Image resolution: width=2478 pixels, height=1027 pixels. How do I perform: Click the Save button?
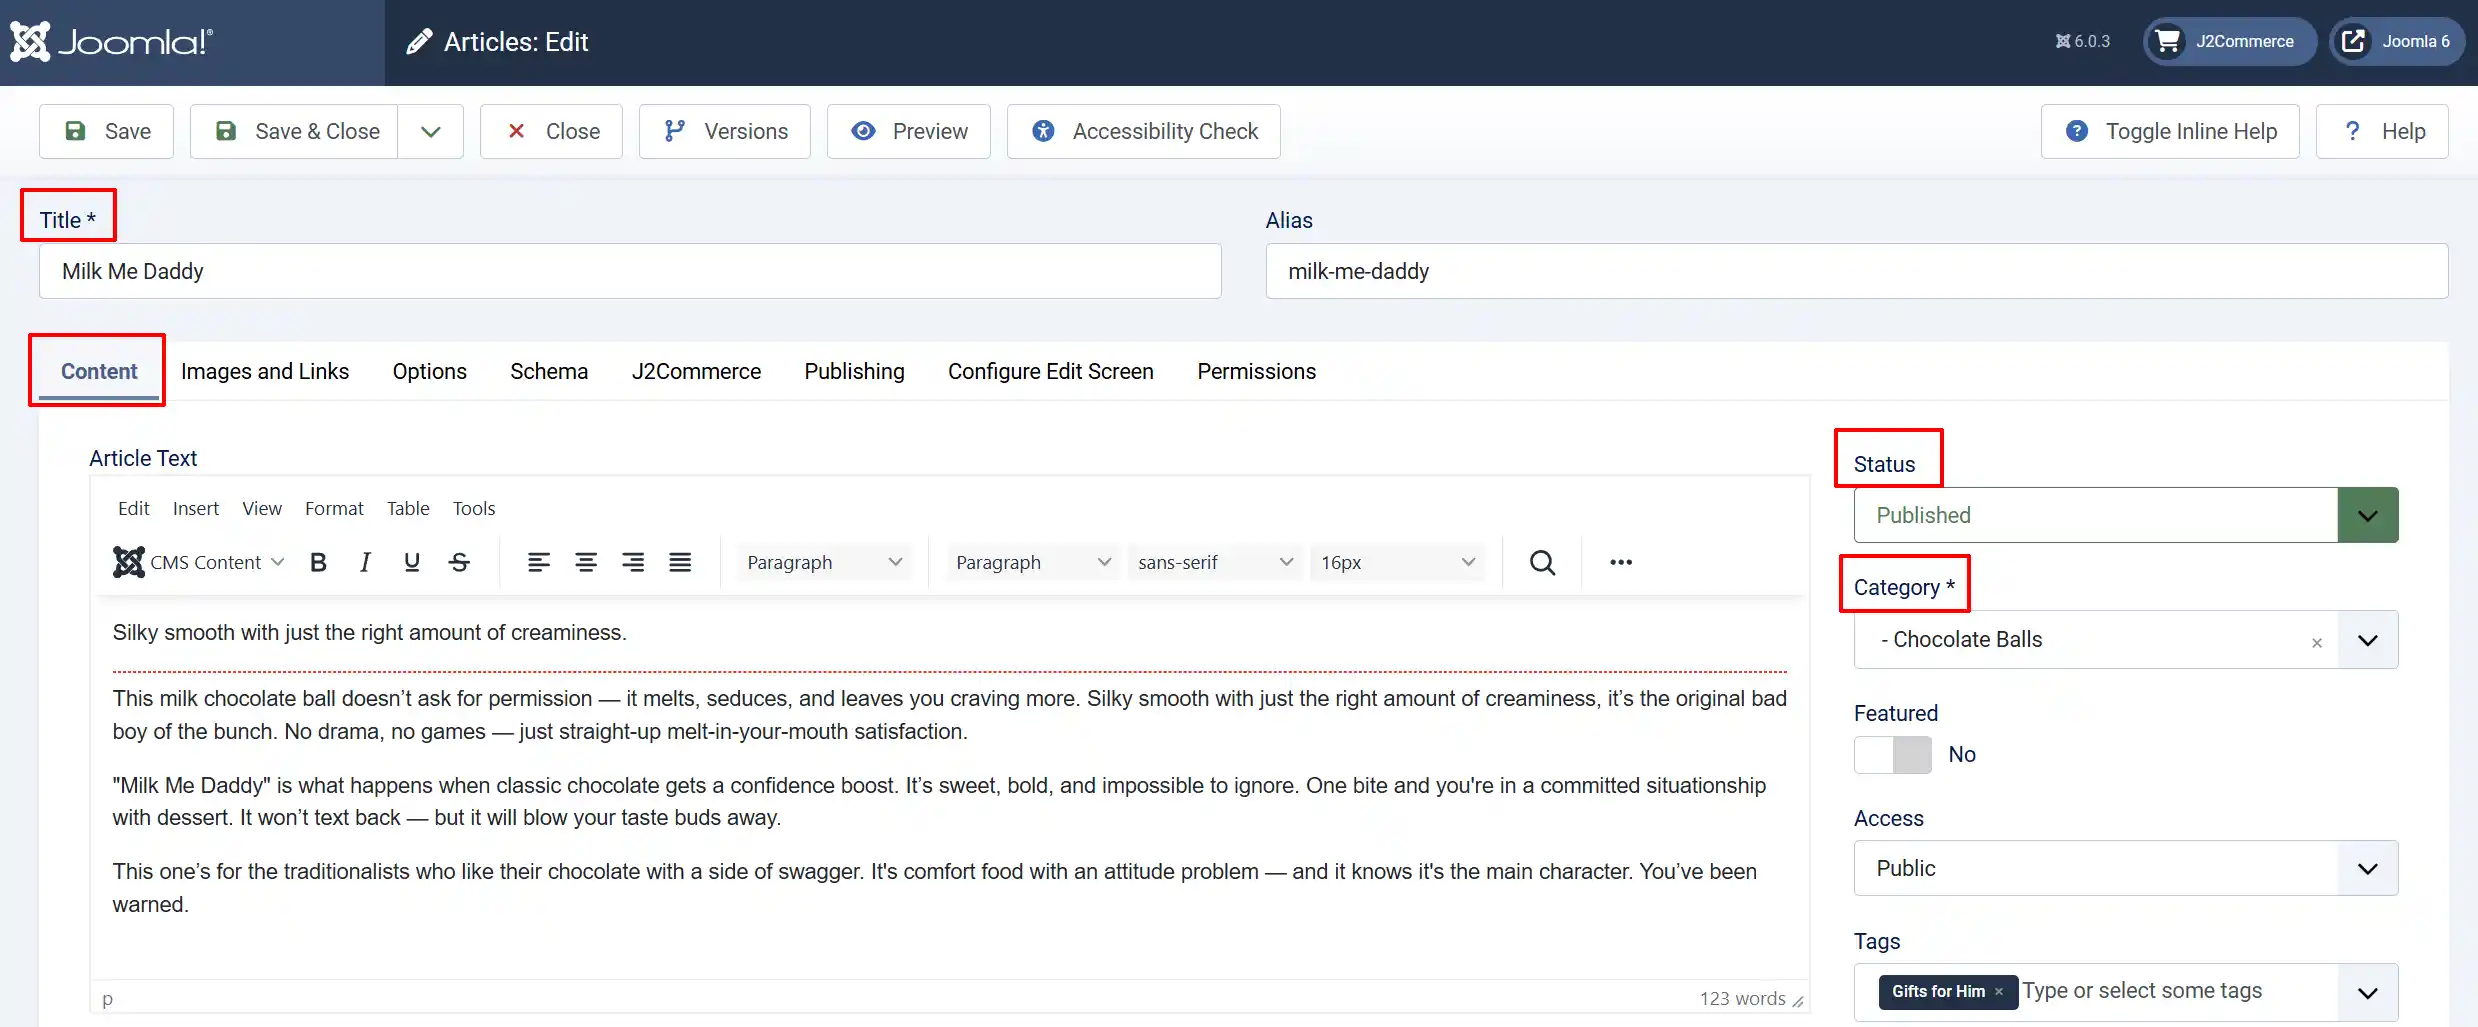pos(107,131)
